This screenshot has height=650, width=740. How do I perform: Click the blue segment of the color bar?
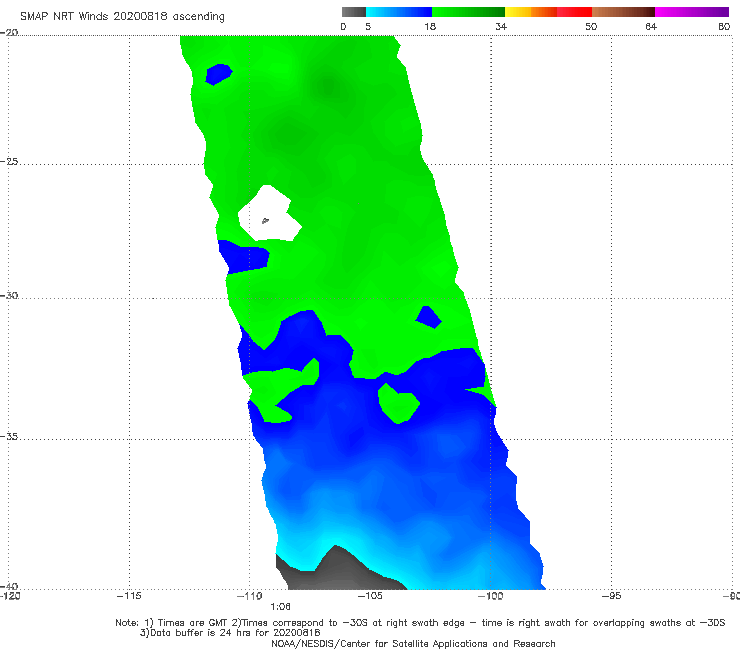coord(399,12)
